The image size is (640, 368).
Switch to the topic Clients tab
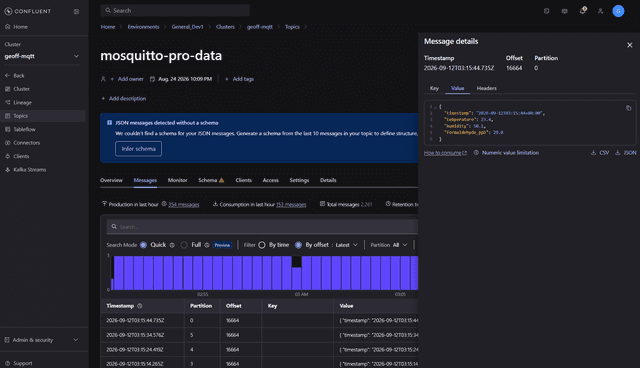[243, 180]
